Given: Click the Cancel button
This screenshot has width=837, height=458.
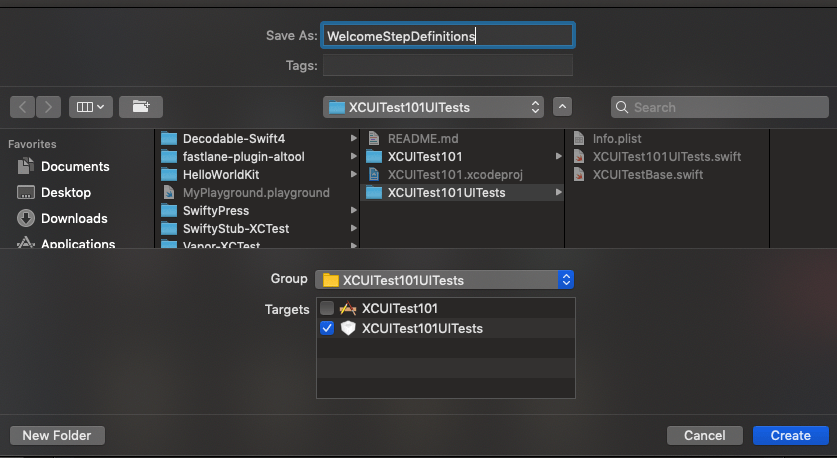Looking at the screenshot, I should point(705,435).
